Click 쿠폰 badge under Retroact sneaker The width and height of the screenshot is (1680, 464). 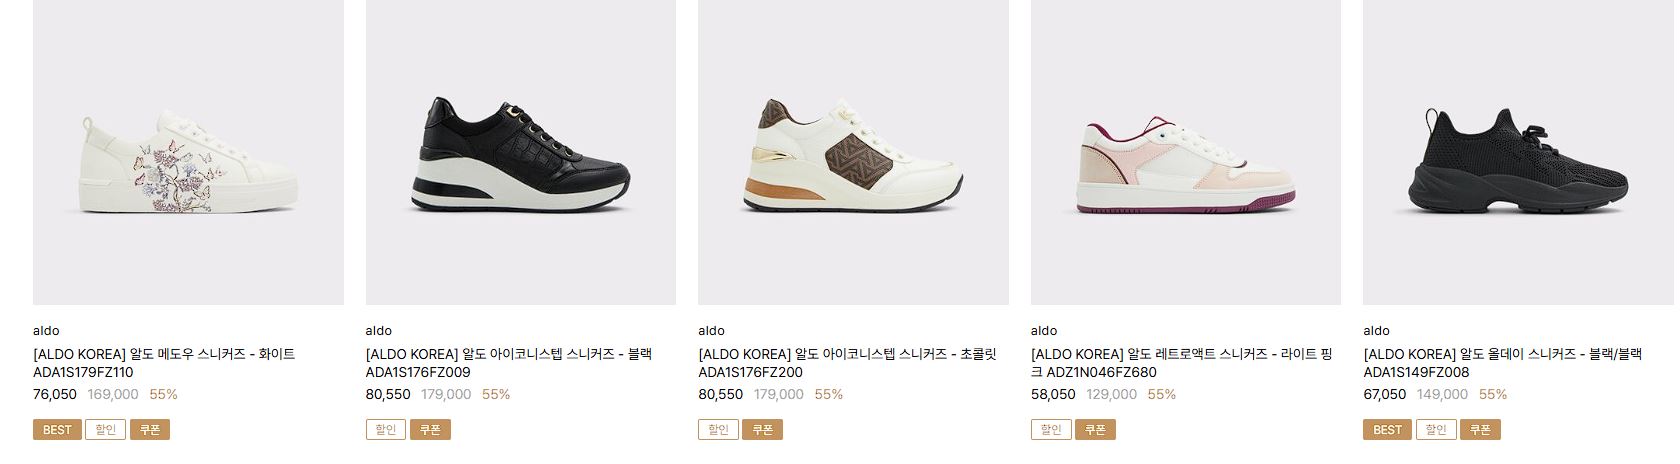1095,430
